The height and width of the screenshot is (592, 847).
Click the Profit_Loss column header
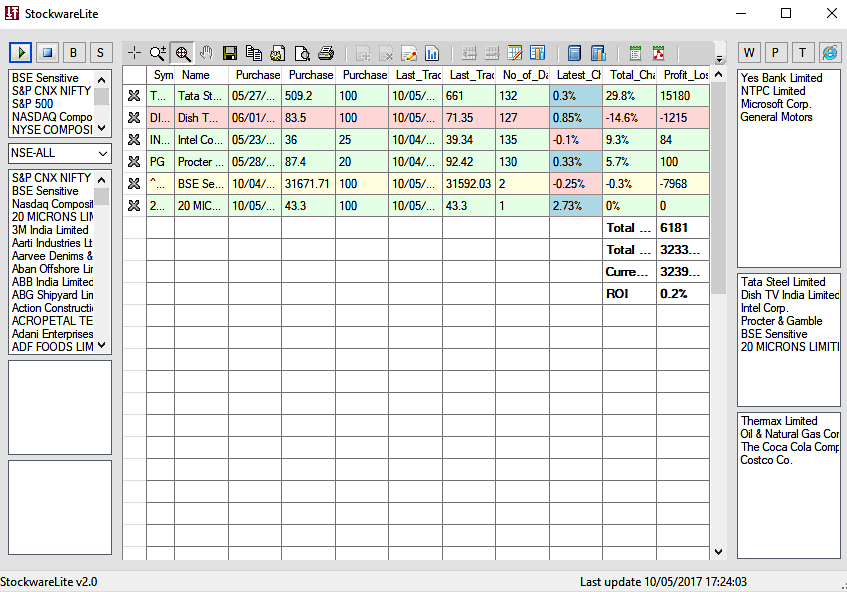(x=683, y=75)
